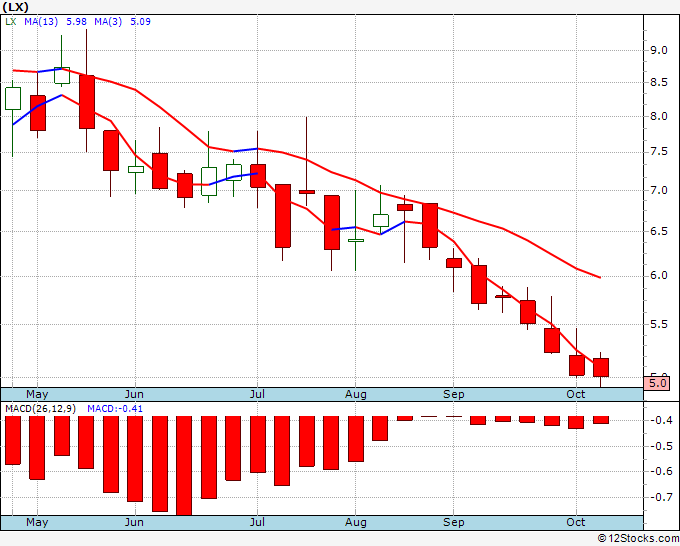Click the 5.98 moving average value

76,22
